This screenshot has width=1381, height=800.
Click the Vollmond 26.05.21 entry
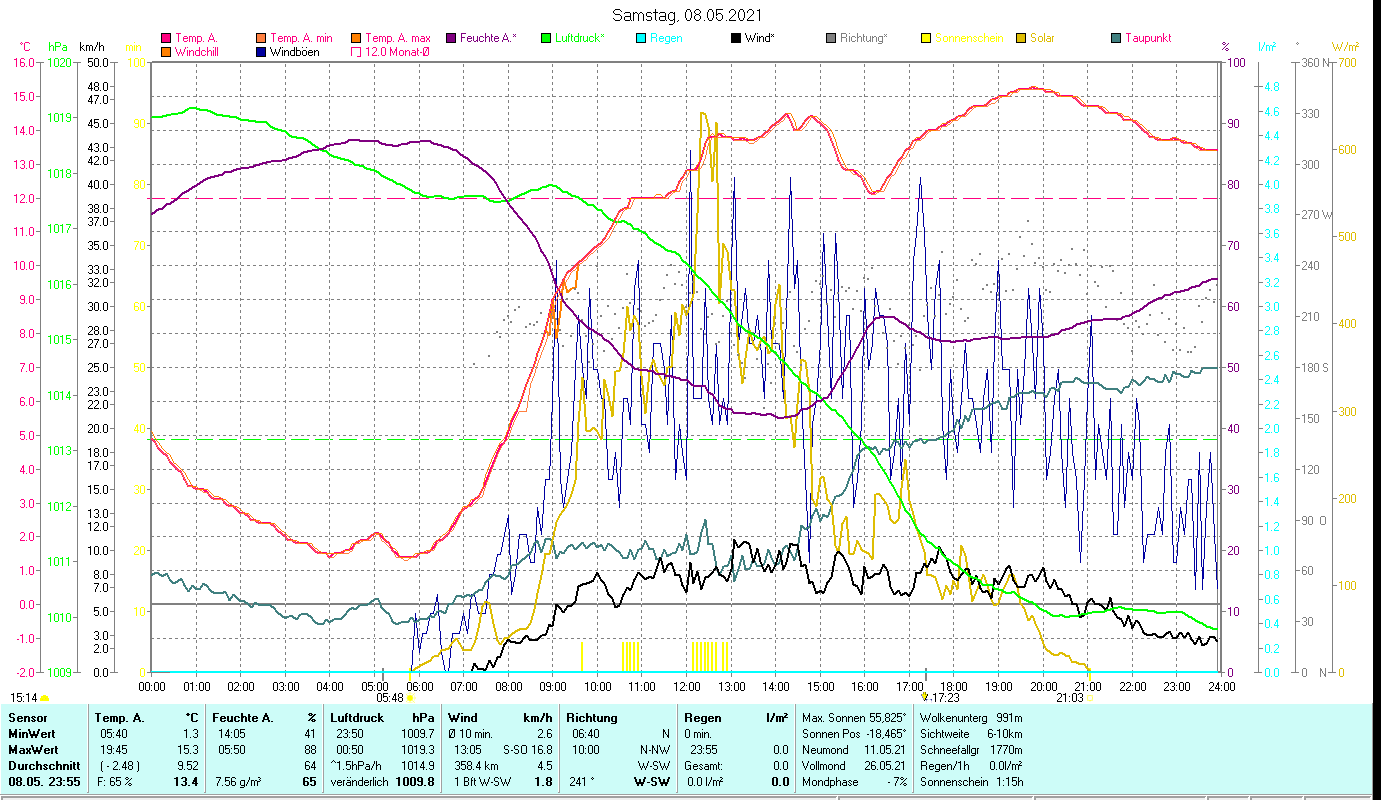(x=855, y=765)
